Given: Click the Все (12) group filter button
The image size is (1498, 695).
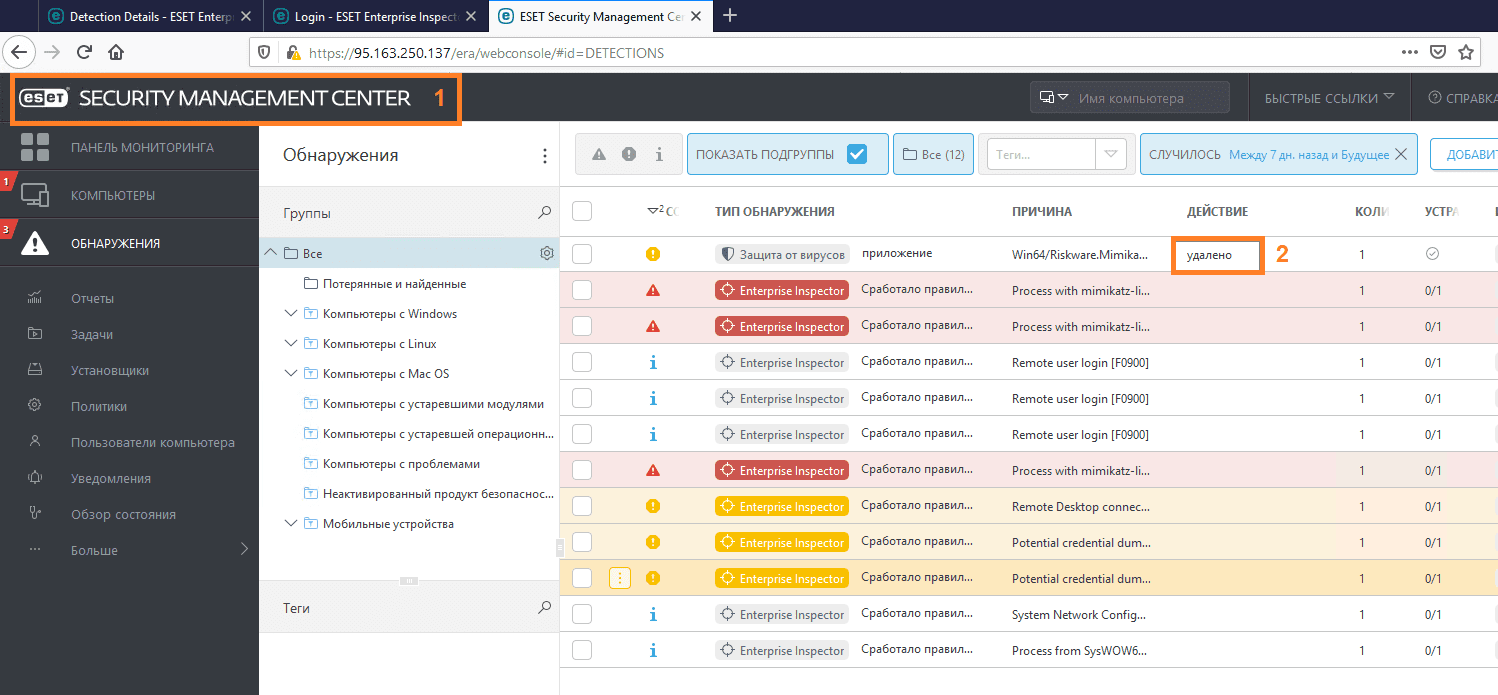Looking at the screenshot, I should pos(933,155).
